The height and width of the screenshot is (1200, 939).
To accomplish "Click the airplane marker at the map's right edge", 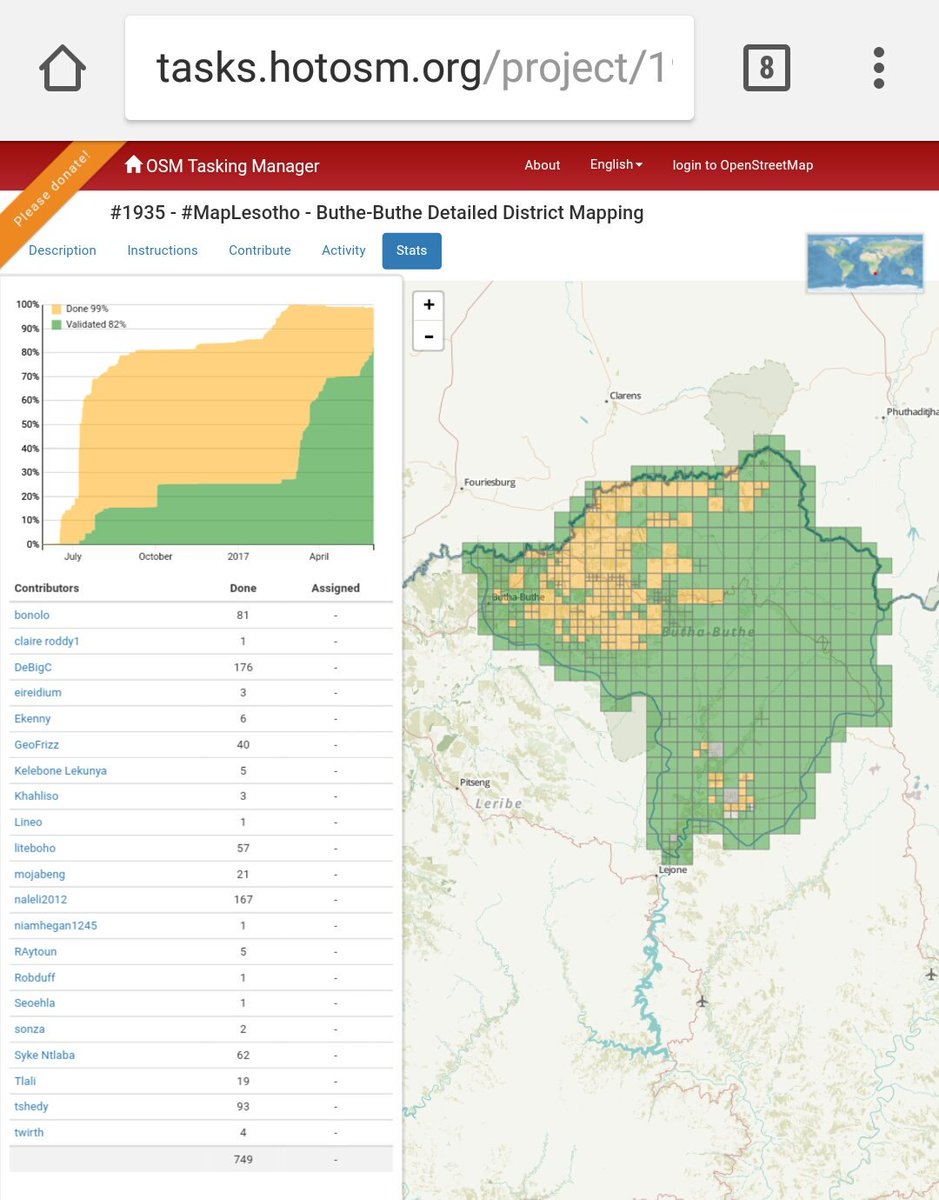I will [x=931, y=974].
